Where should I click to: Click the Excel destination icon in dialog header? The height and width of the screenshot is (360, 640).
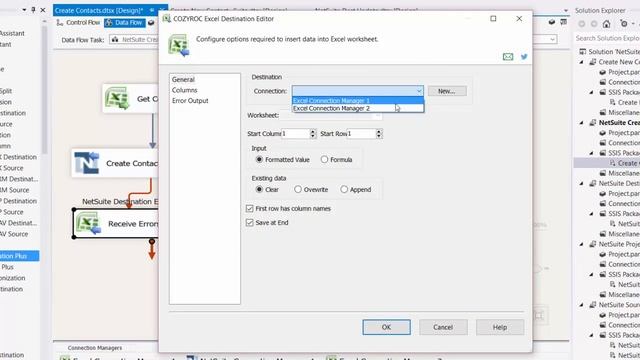[179, 45]
